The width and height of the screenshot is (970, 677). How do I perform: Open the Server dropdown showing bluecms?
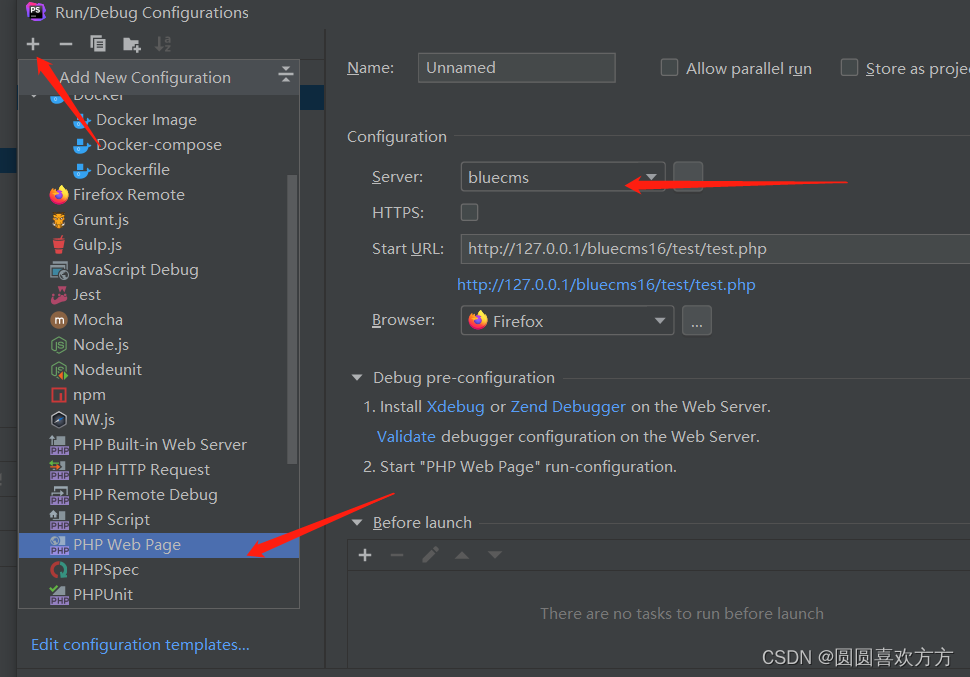[x=563, y=177]
